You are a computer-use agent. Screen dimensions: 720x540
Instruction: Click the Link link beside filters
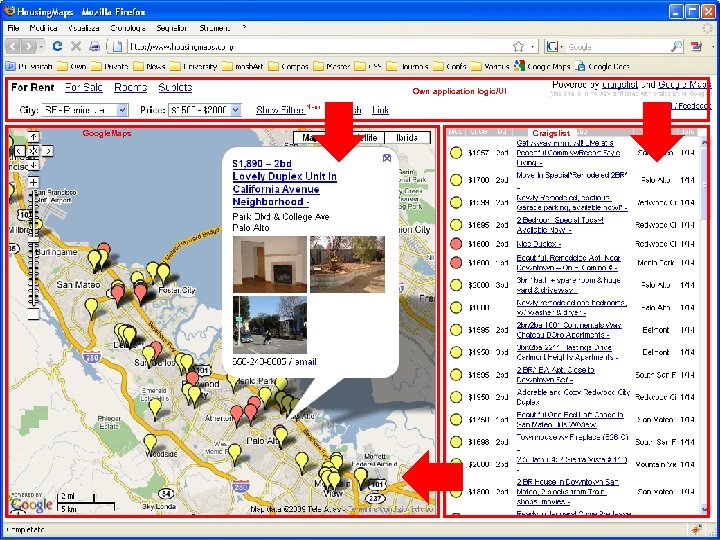coord(380,110)
